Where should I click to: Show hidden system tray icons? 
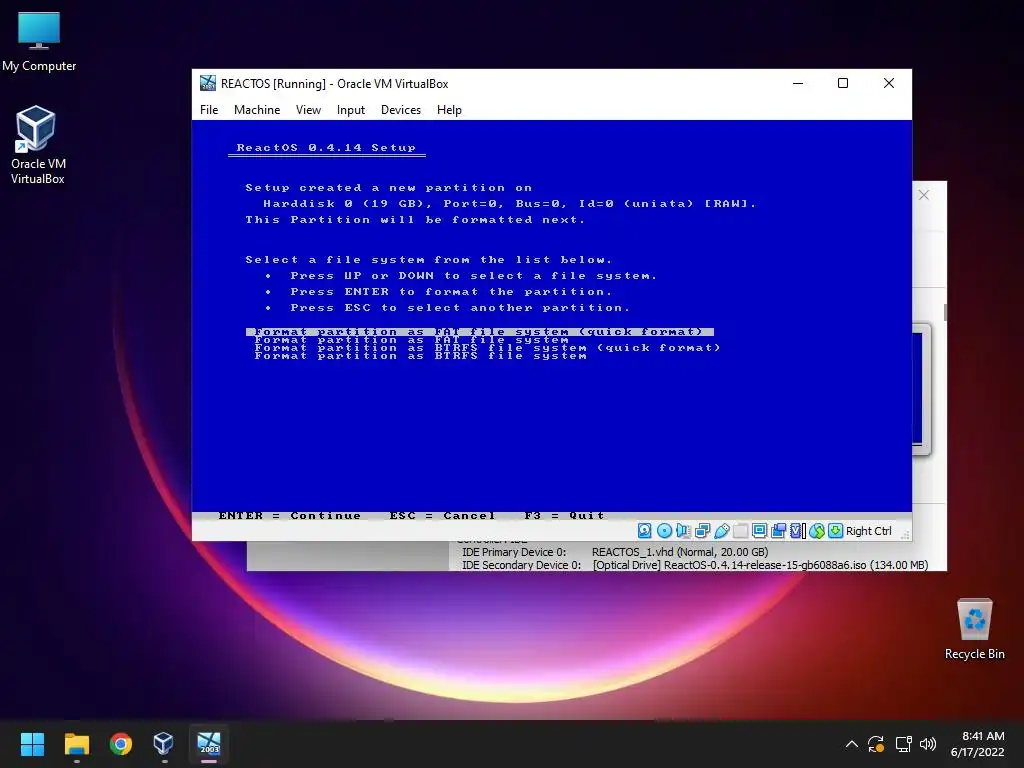click(x=852, y=744)
